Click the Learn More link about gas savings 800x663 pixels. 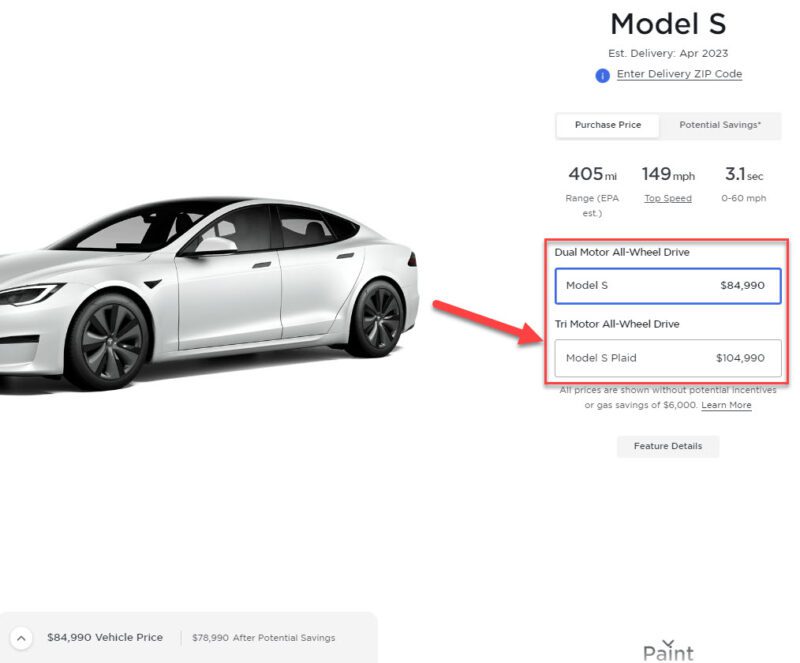(726, 405)
